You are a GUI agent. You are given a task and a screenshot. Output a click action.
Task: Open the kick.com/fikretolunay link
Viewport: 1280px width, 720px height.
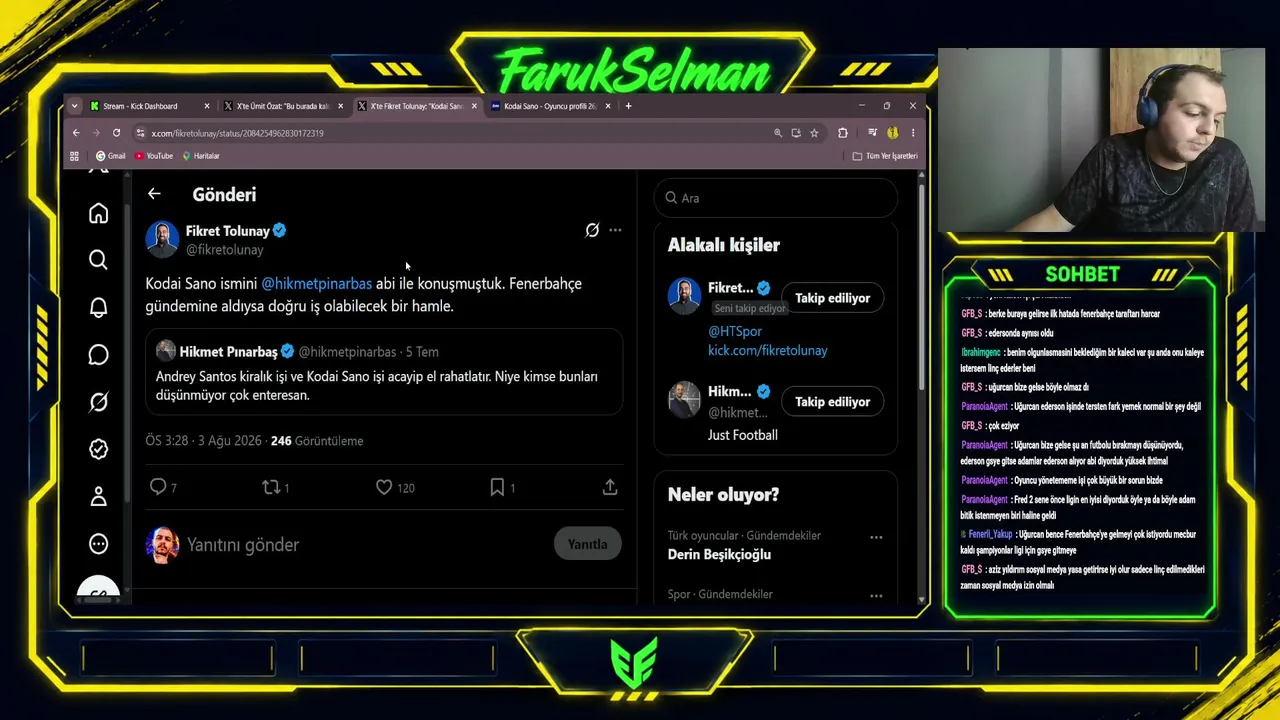[768, 350]
